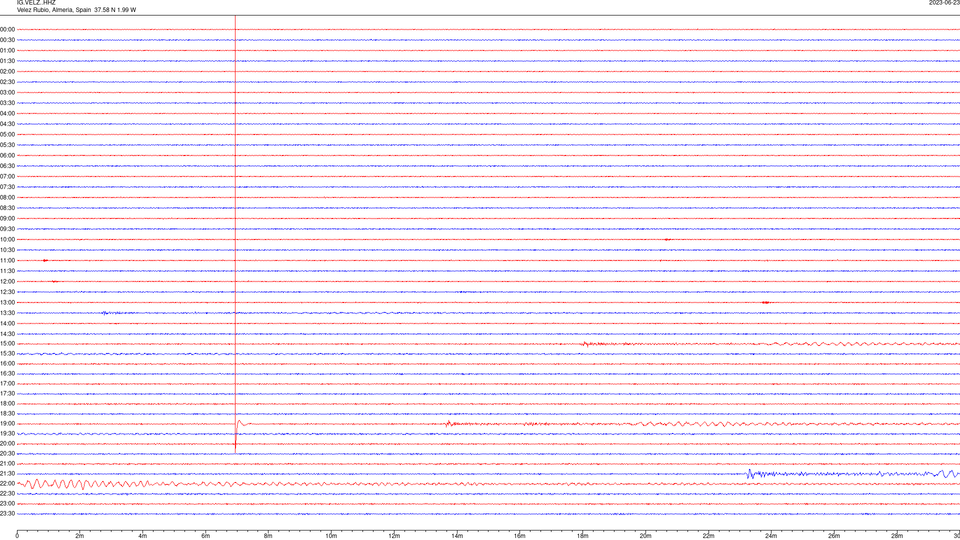Select the 07:00 trace time label
This screenshot has width=960, height=540.
[7, 176]
